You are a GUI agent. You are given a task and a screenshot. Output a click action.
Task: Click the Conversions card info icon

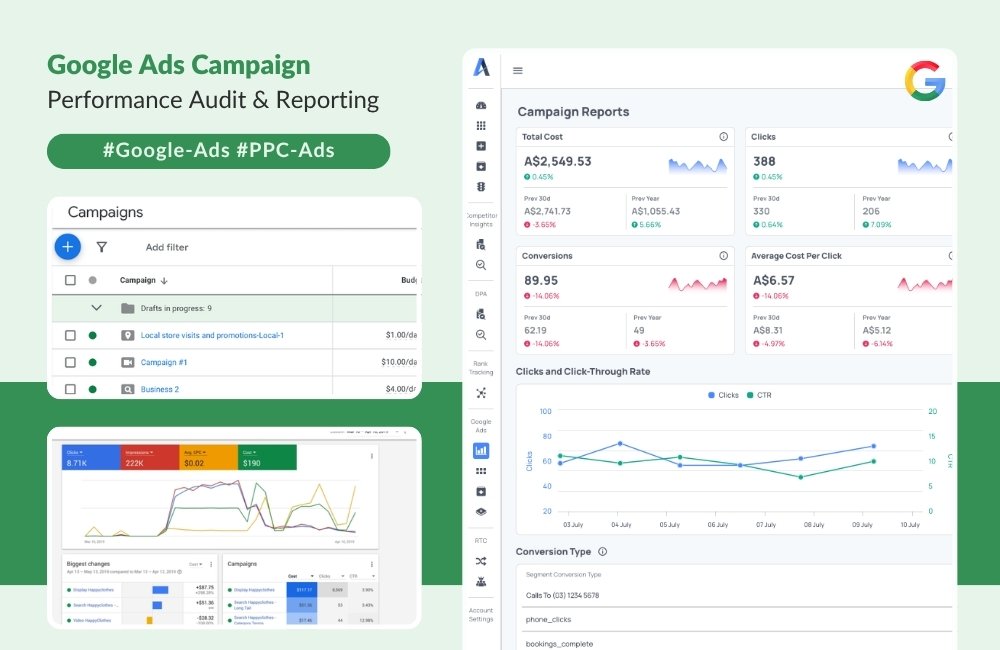coord(723,256)
